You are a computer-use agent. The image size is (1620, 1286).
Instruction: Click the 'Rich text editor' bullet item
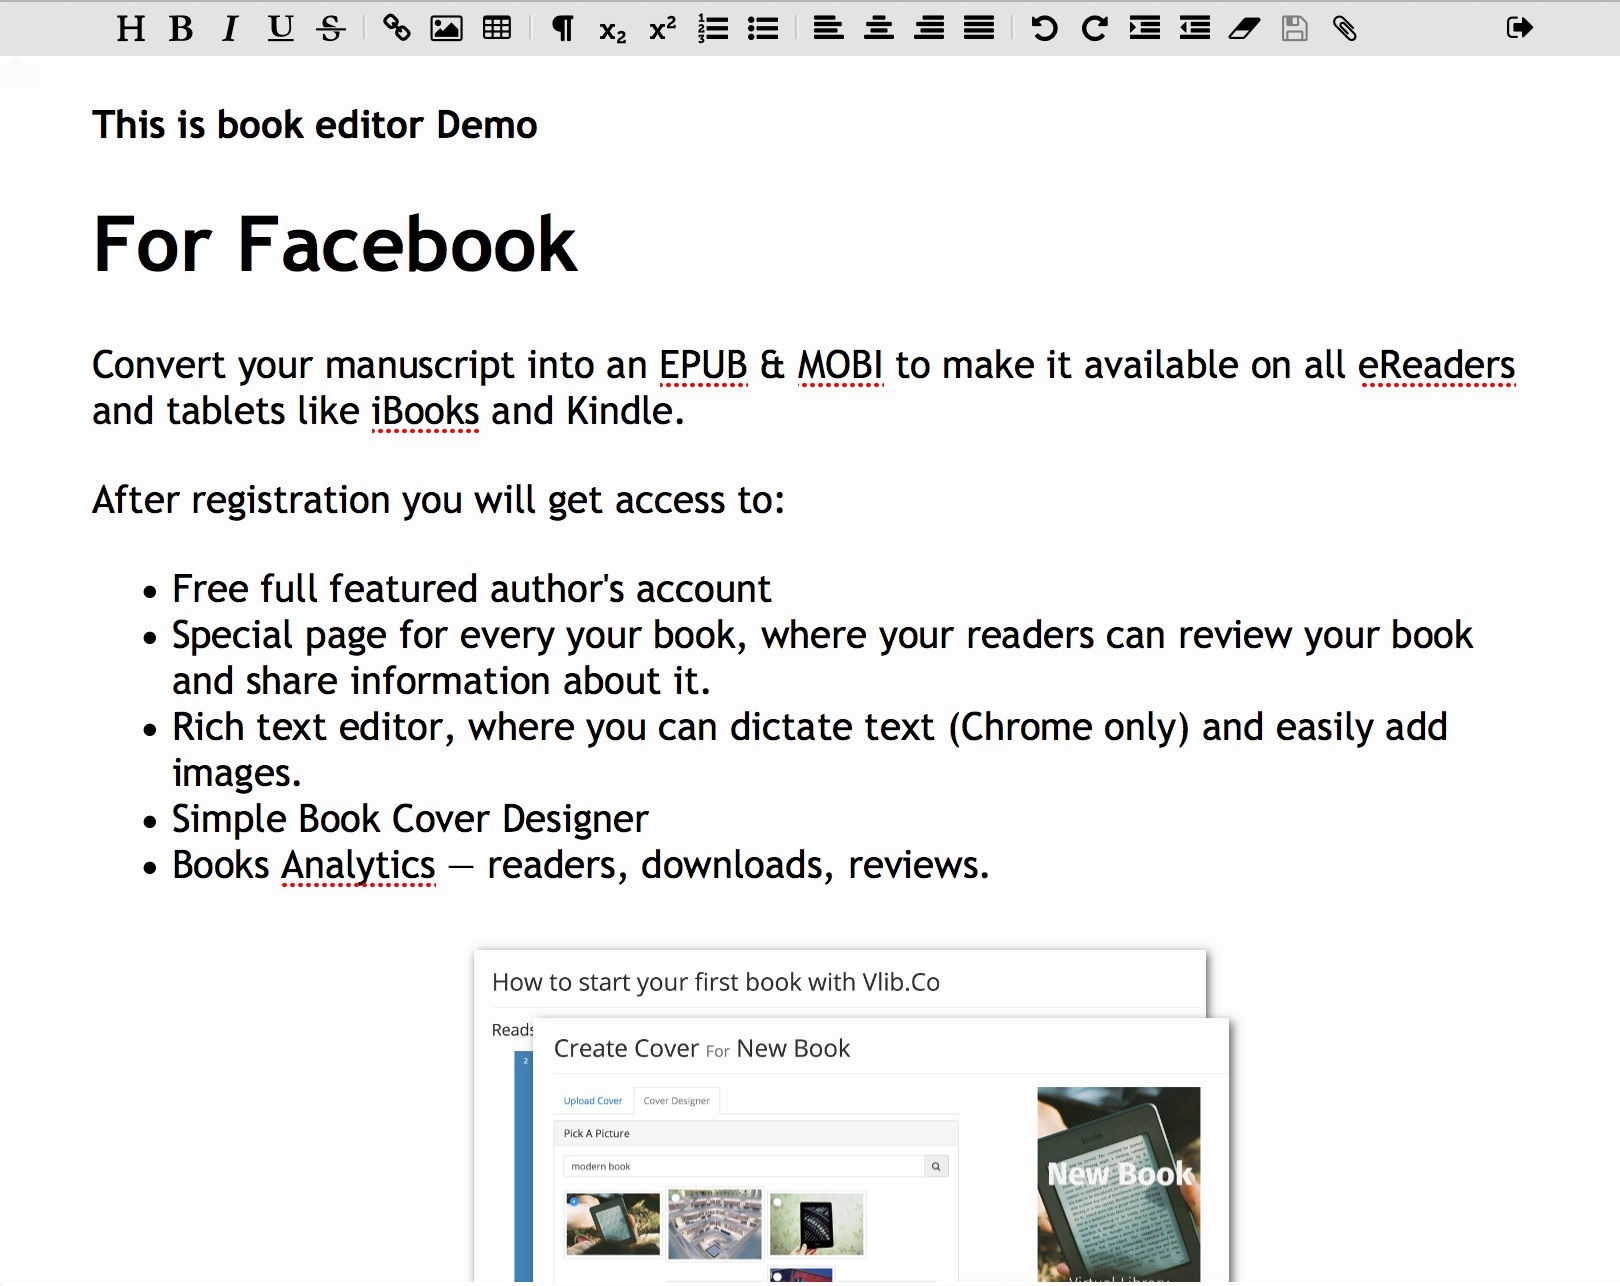coord(810,749)
